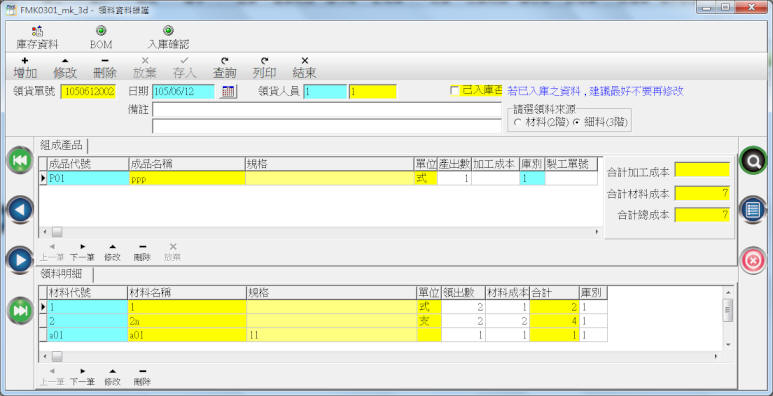Screen dimensions: 773x396
Task: Click the red round close button
Action: [753, 261]
